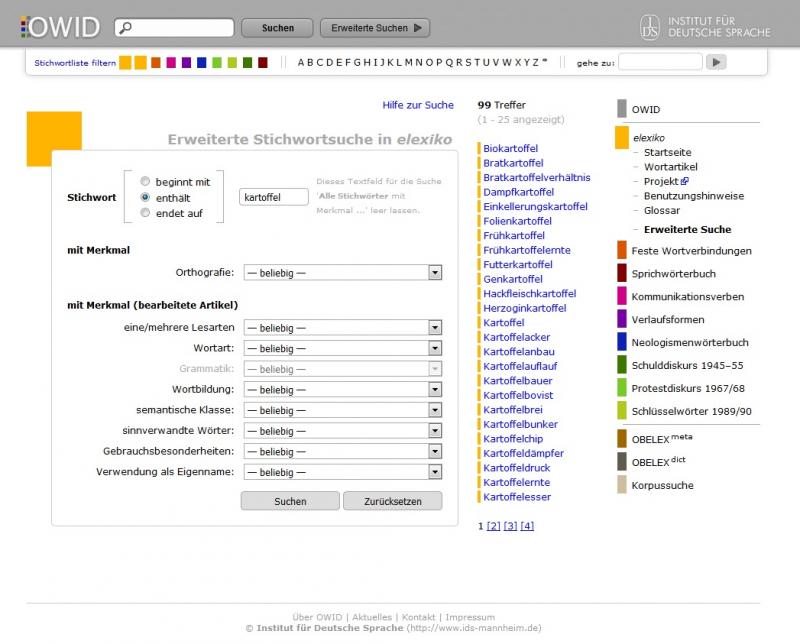Open Benutzungshinweise in the sidebar
Image resolution: width=800 pixels, height=644 pixels.
tap(694, 196)
